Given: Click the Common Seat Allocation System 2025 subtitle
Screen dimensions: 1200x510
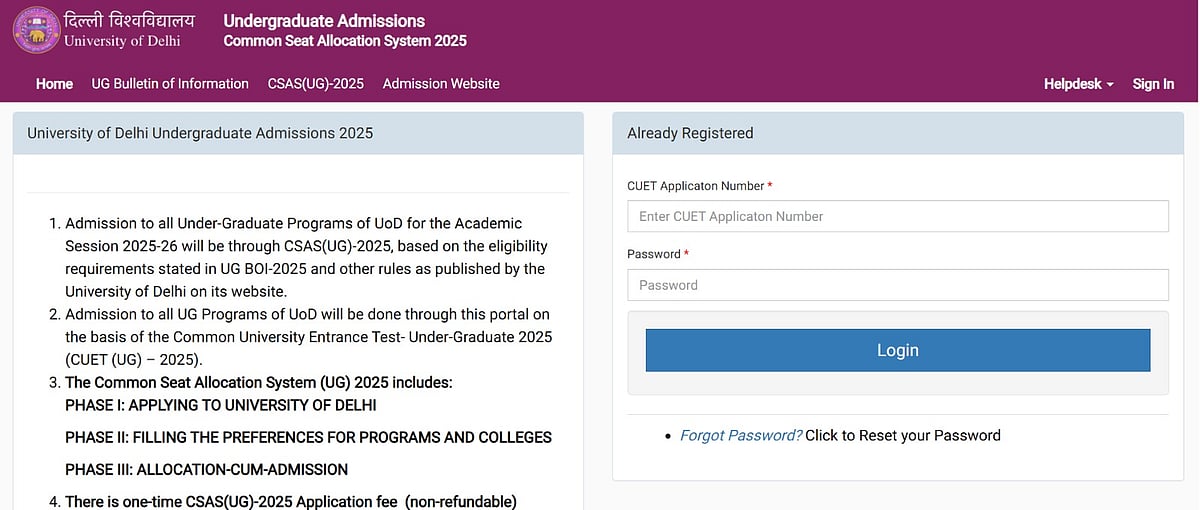Looking at the screenshot, I should tap(345, 41).
